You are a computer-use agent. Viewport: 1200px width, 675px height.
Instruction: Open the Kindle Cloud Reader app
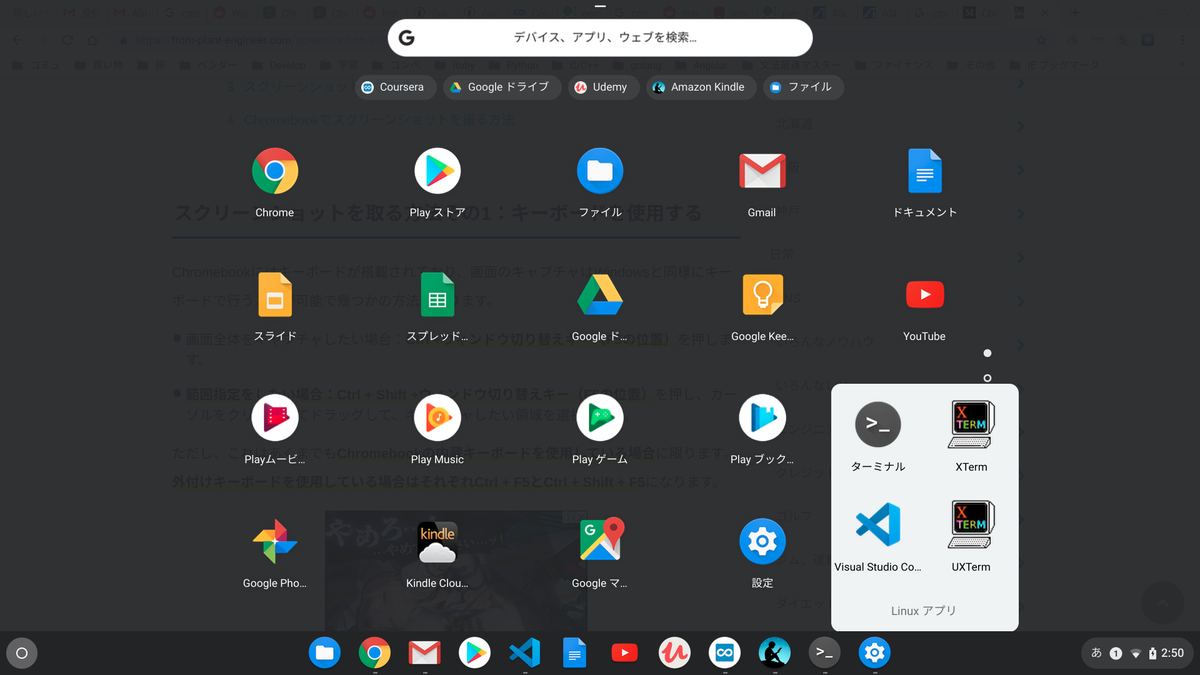pyautogui.click(x=437, y=542)
